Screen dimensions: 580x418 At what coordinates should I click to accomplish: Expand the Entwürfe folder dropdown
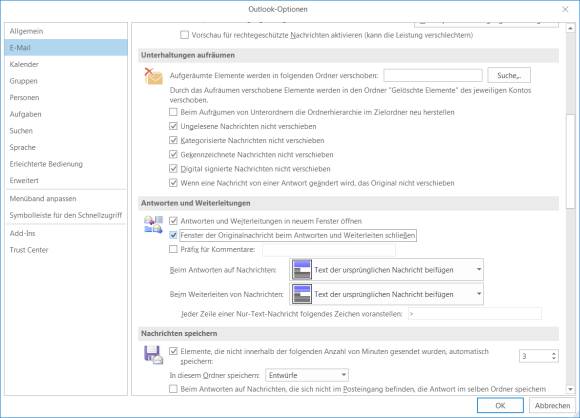pyautogui.click(x=307, y=375)
